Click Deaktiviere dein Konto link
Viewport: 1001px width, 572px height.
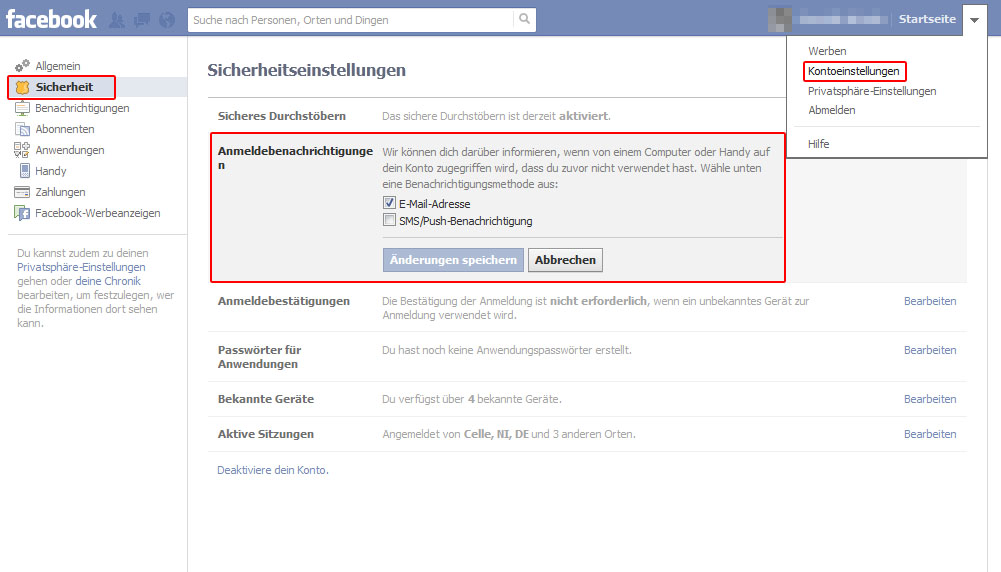(x=273, y=470)
